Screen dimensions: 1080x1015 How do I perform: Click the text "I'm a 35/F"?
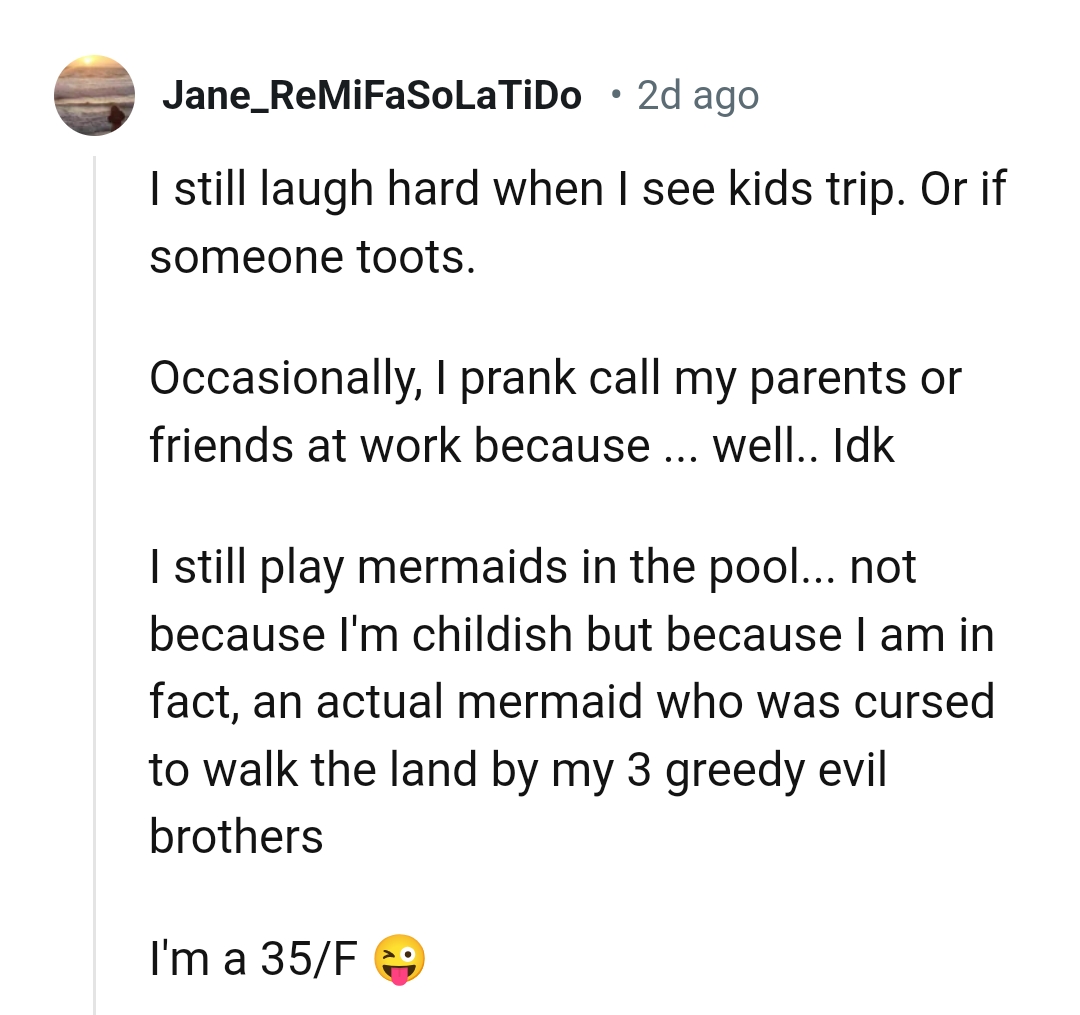[255, 960]
